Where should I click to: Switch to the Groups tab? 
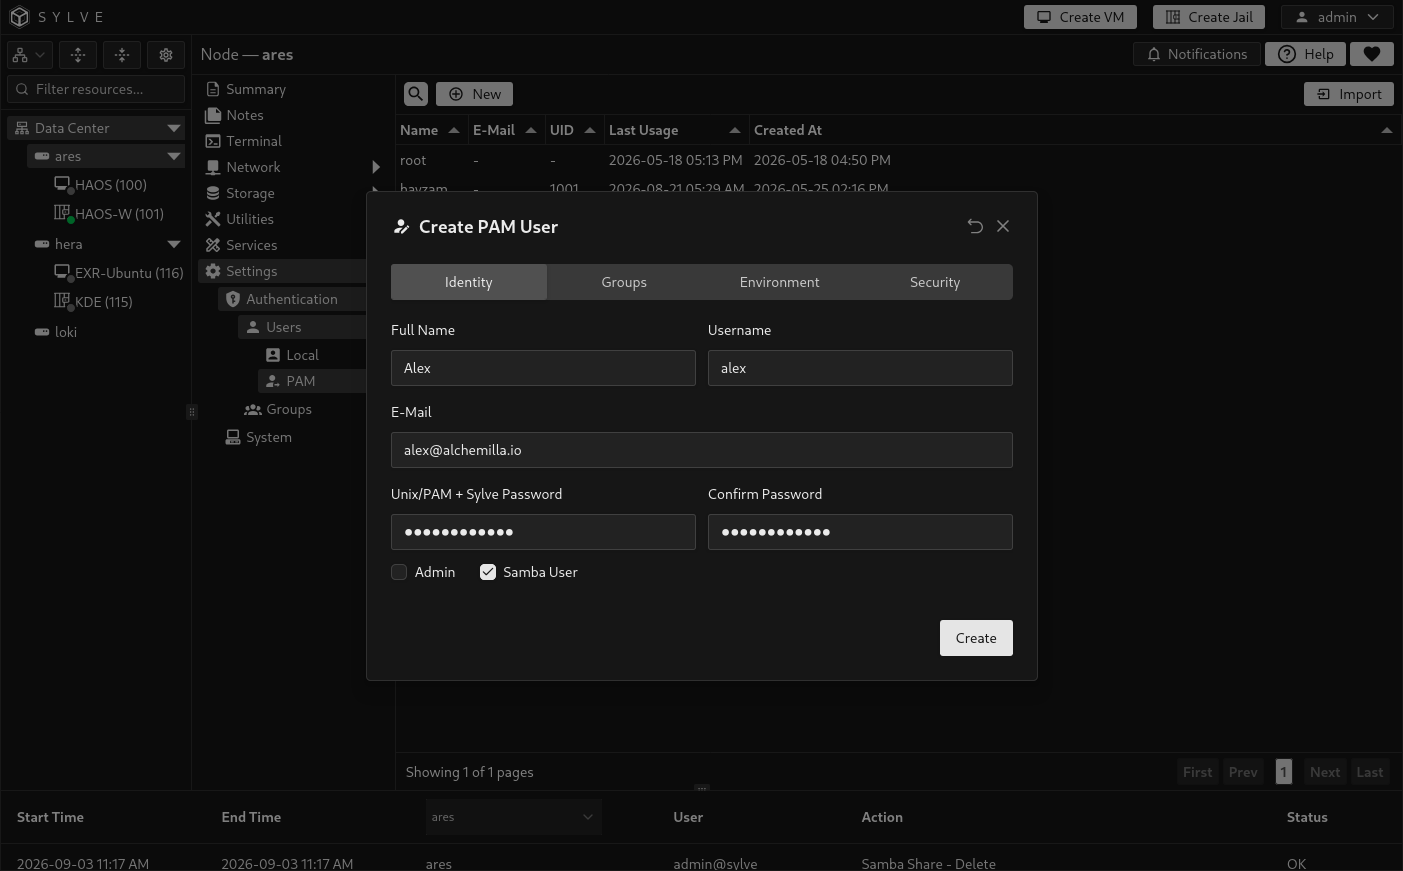coord(624,282)
